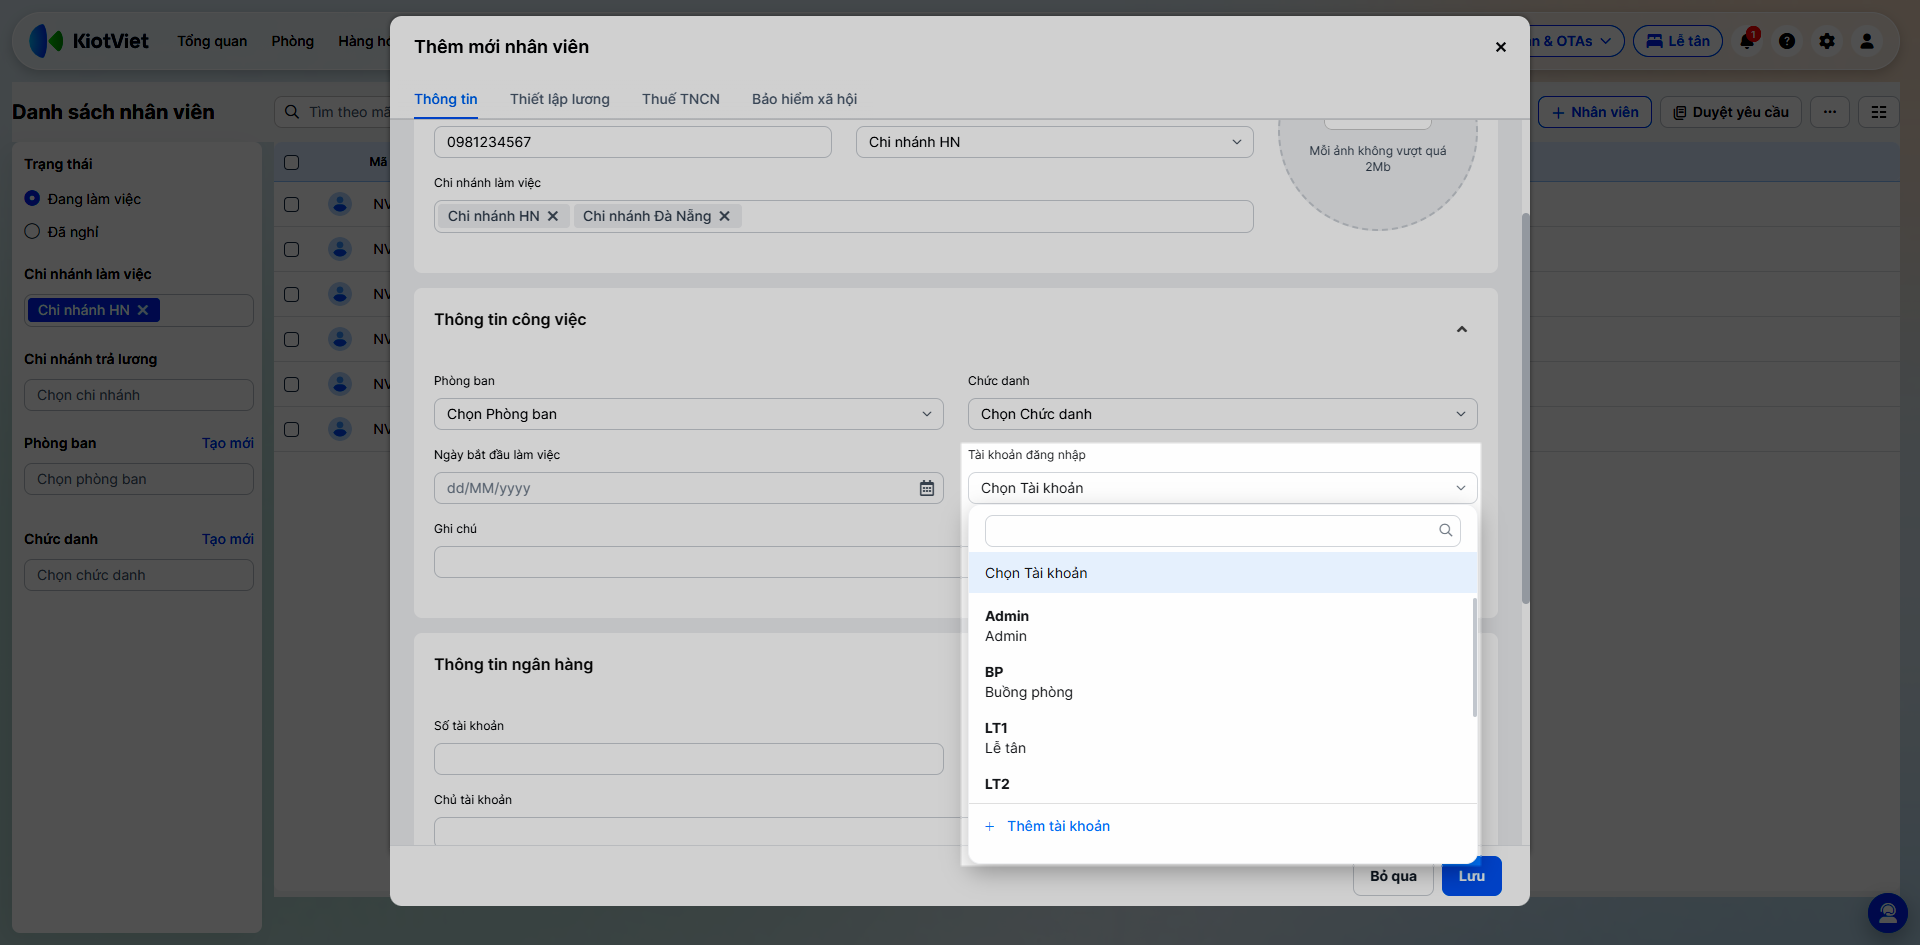1920x945 pixels.
Task: Open the Chọn Phòng ban dropdown
Action: pos(688,414)
